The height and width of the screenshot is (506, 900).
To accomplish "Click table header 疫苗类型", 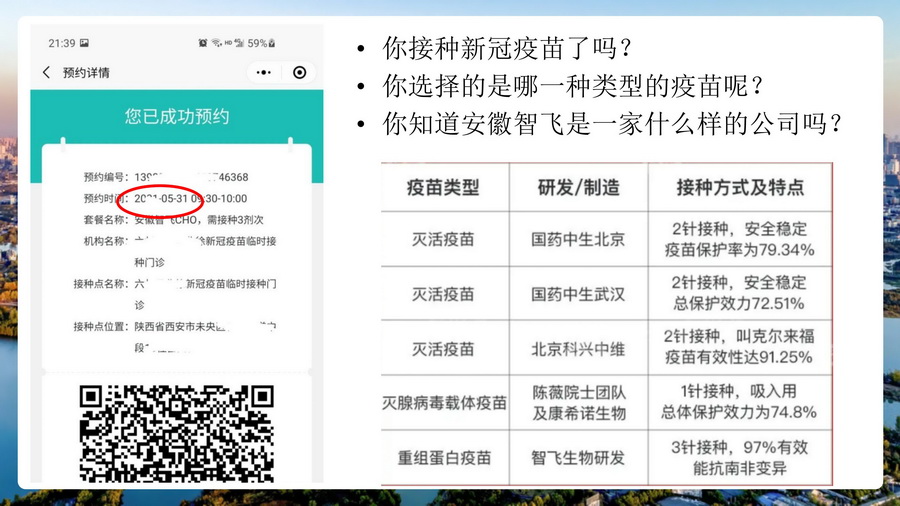I will pos(443,188).
